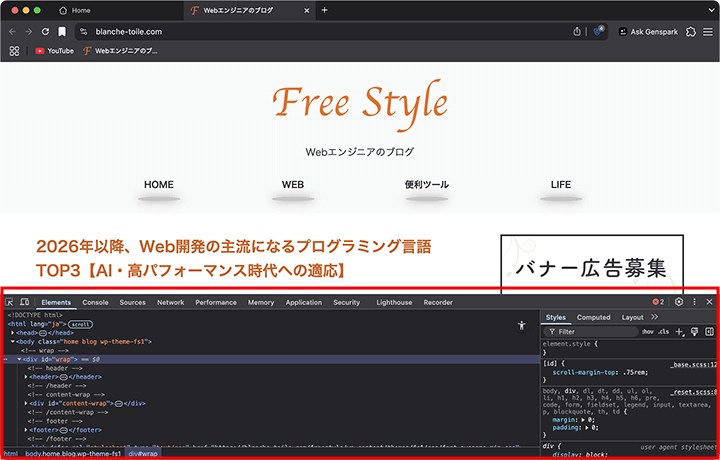
Task: Go forward in browser history
Action: click(x=28, y=32)
